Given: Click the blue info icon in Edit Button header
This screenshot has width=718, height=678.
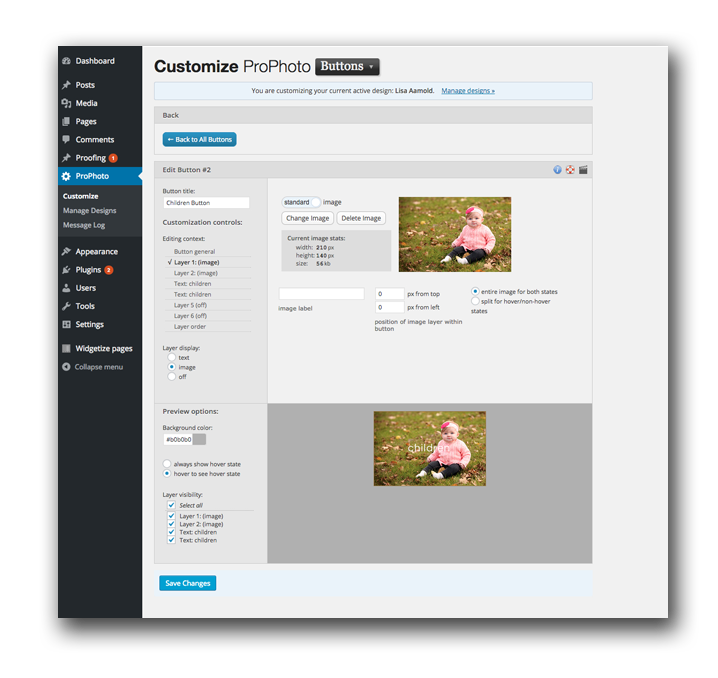Looking at the screenshot, I should (557, 170).
